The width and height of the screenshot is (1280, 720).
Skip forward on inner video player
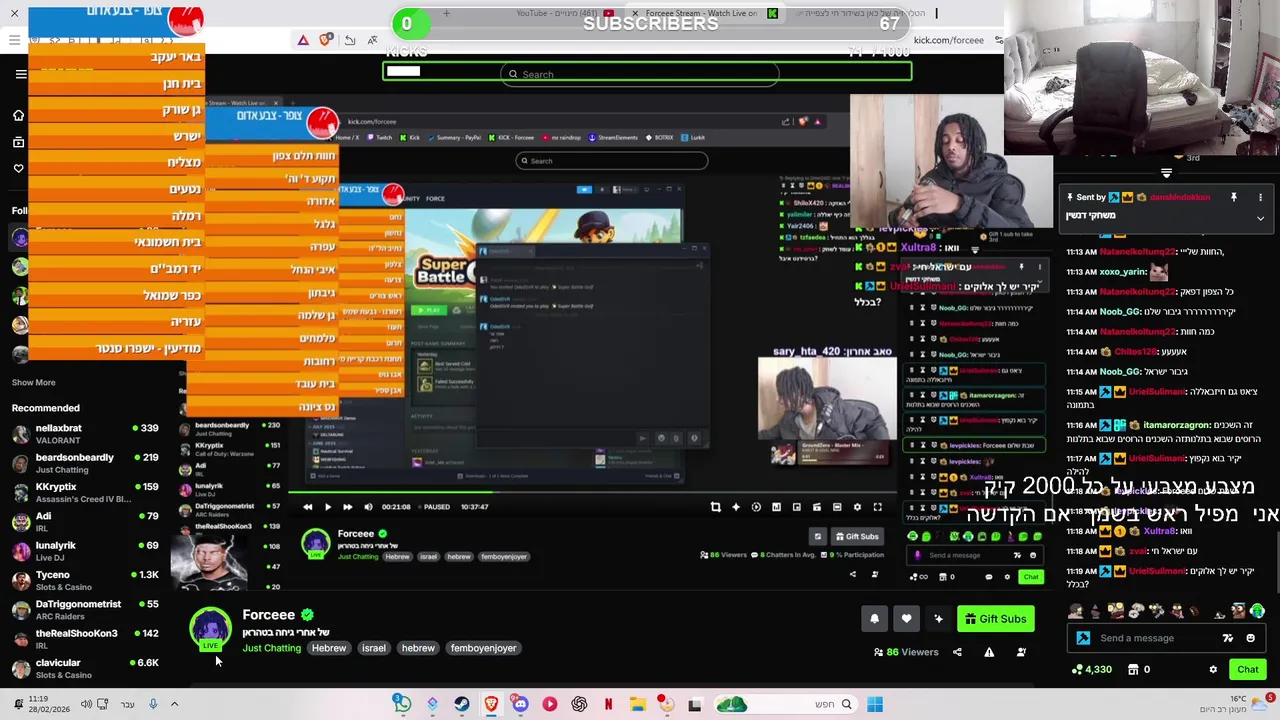[347, 507]
